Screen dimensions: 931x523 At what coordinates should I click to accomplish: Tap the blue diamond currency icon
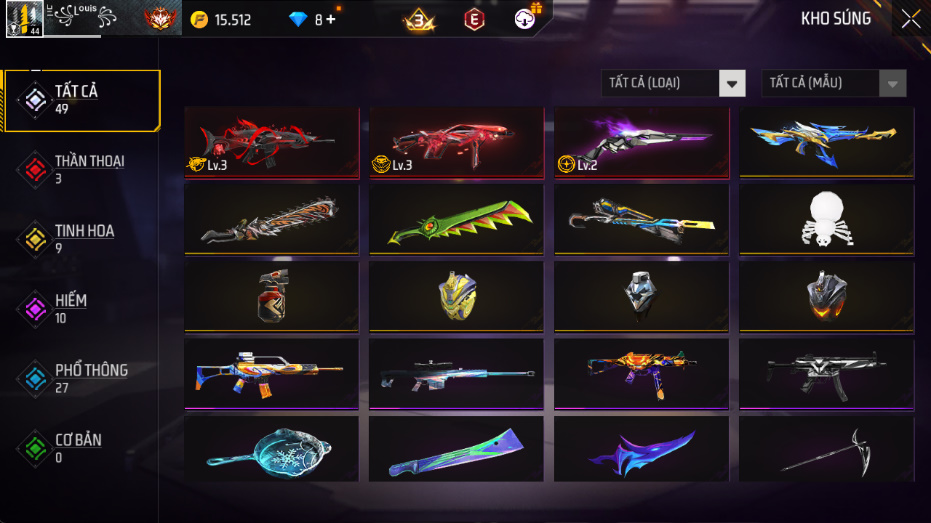tap(297, 20)
